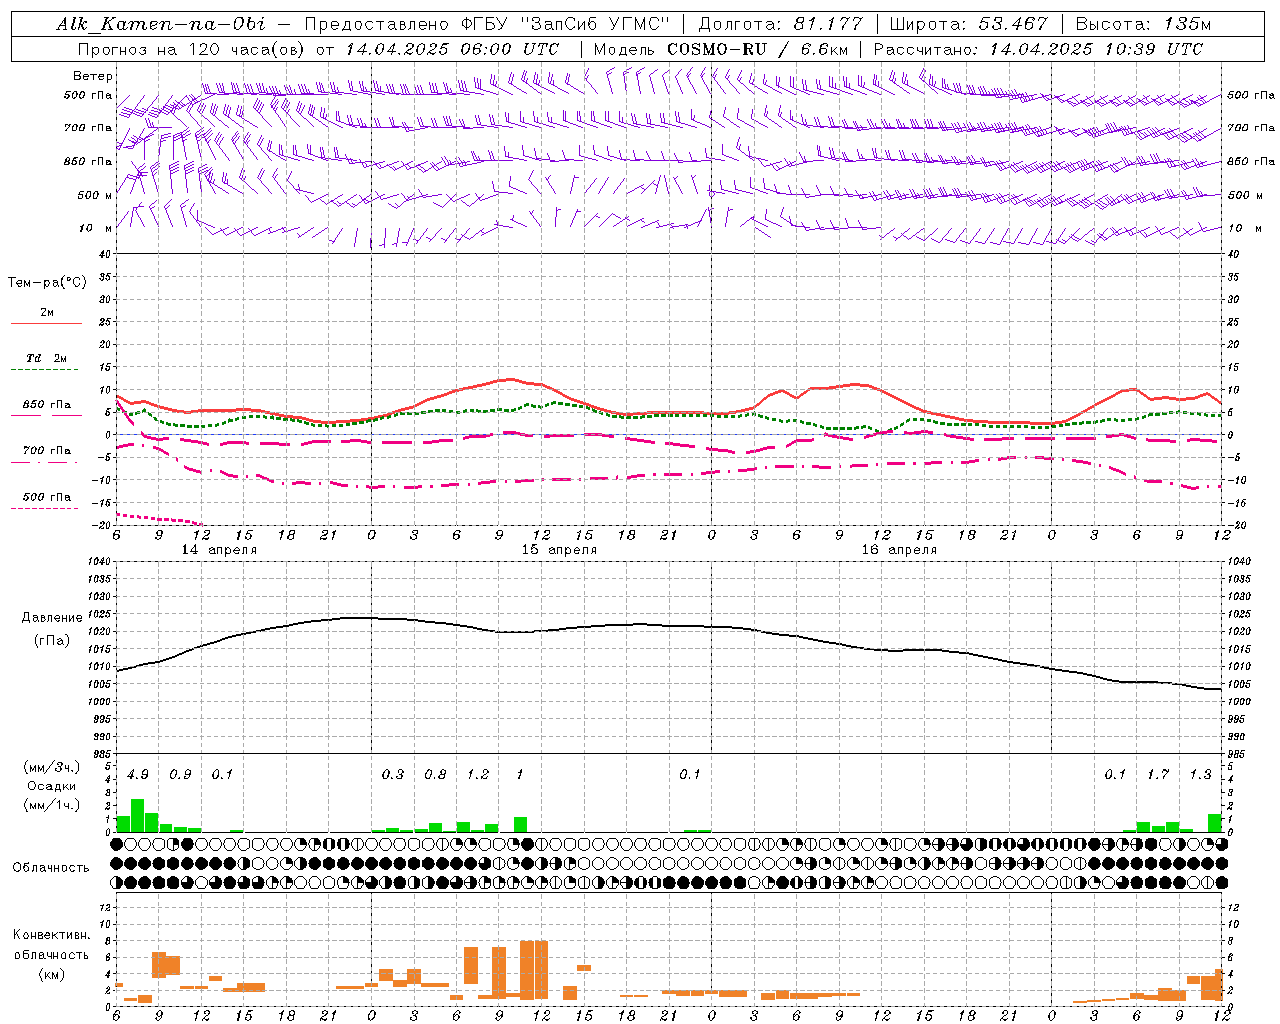Select the 0.8 precipitation total
Screen dimensions: 1280x1024
pos(435,775)
